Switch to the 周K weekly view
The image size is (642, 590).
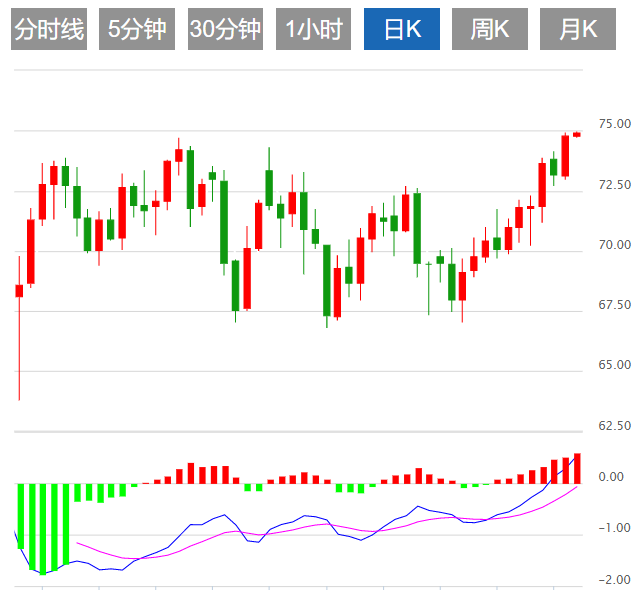pos(489,30)
